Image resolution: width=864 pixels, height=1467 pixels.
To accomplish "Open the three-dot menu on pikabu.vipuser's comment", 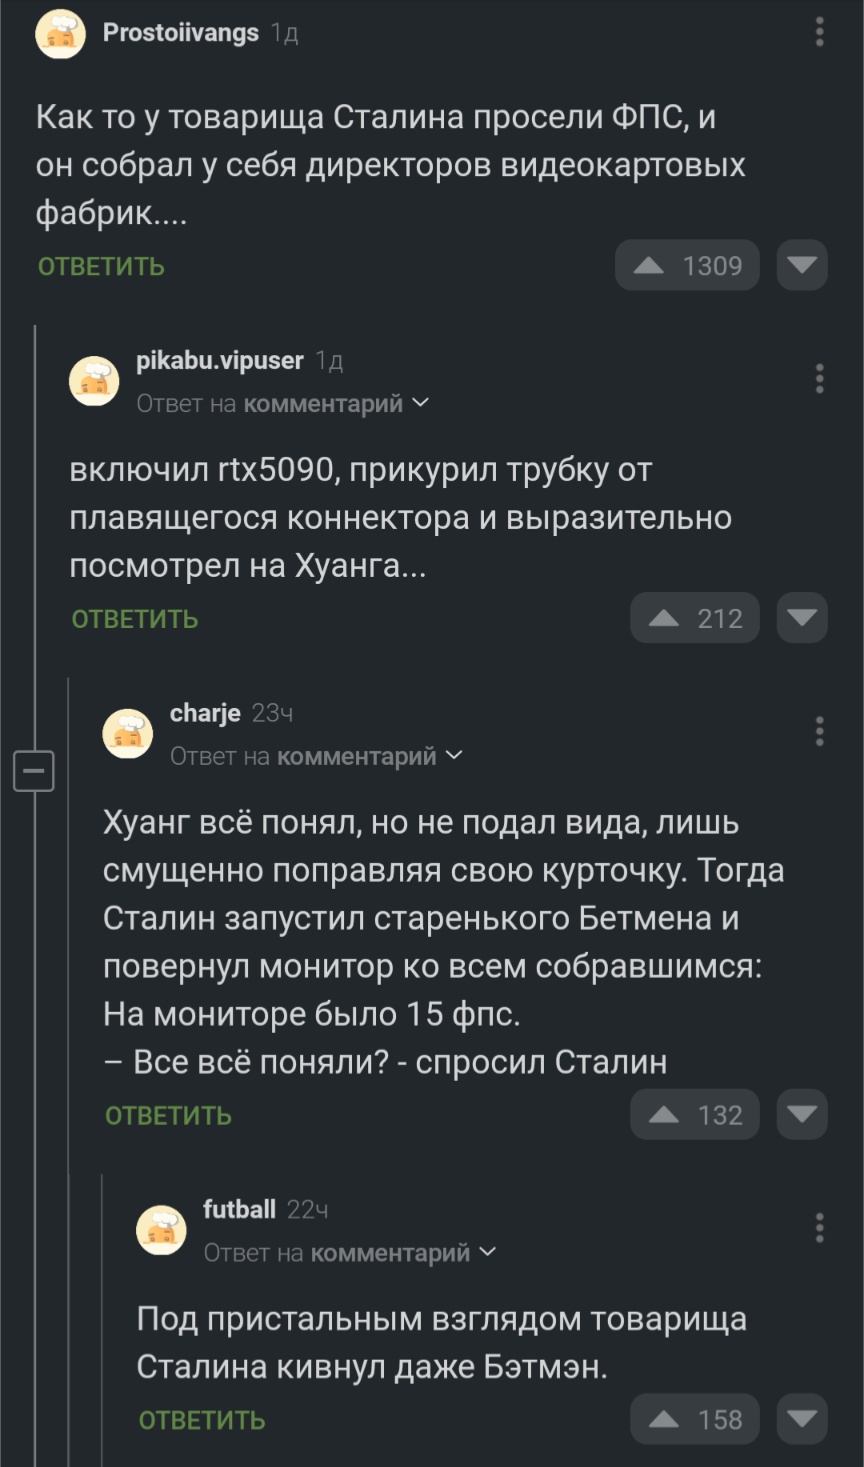I will pos(819,378).
